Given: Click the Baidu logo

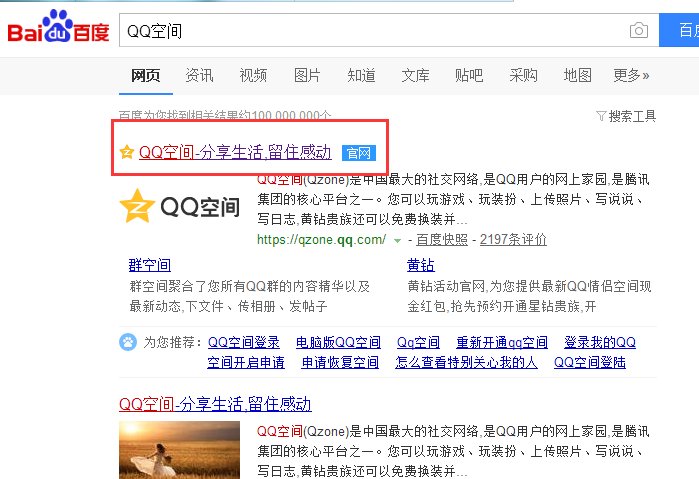Looking at the screenshot, I should click(x=58, y=26).
